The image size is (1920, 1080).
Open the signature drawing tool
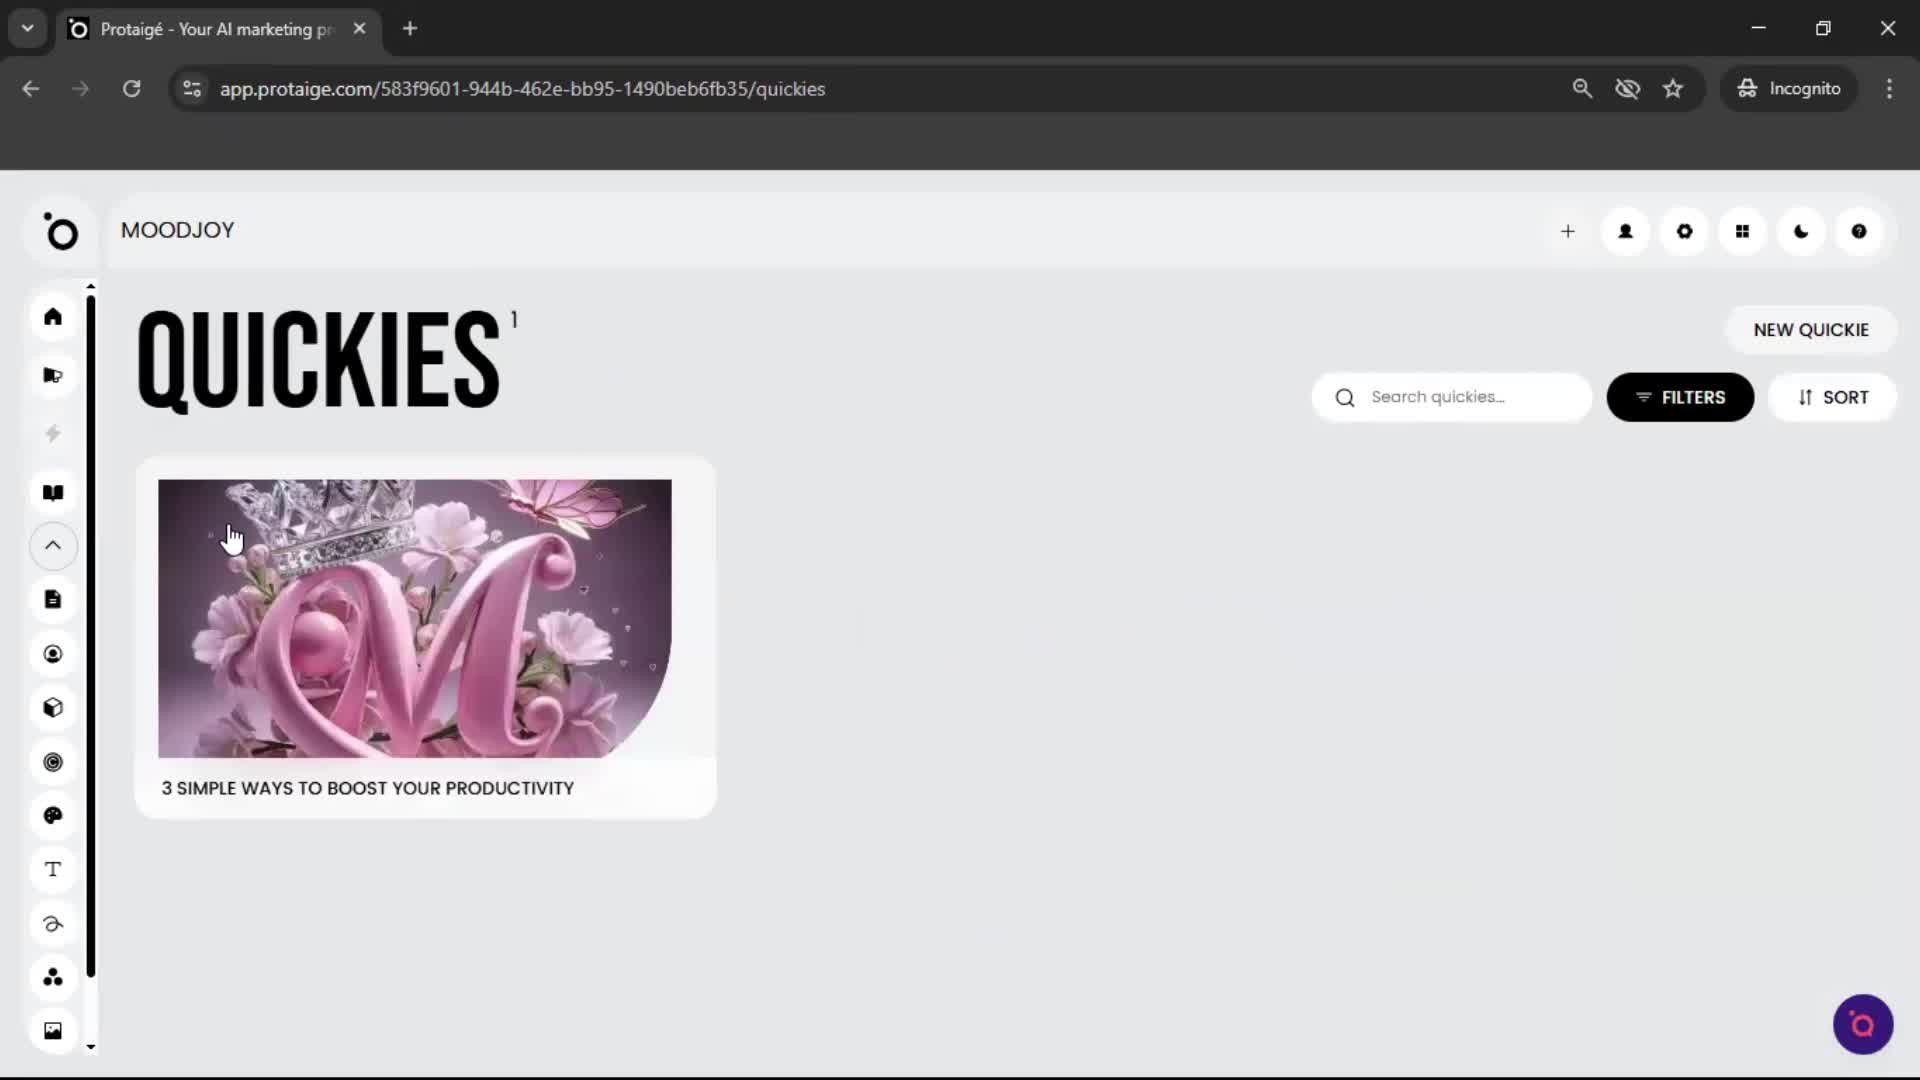pos(52,924)
